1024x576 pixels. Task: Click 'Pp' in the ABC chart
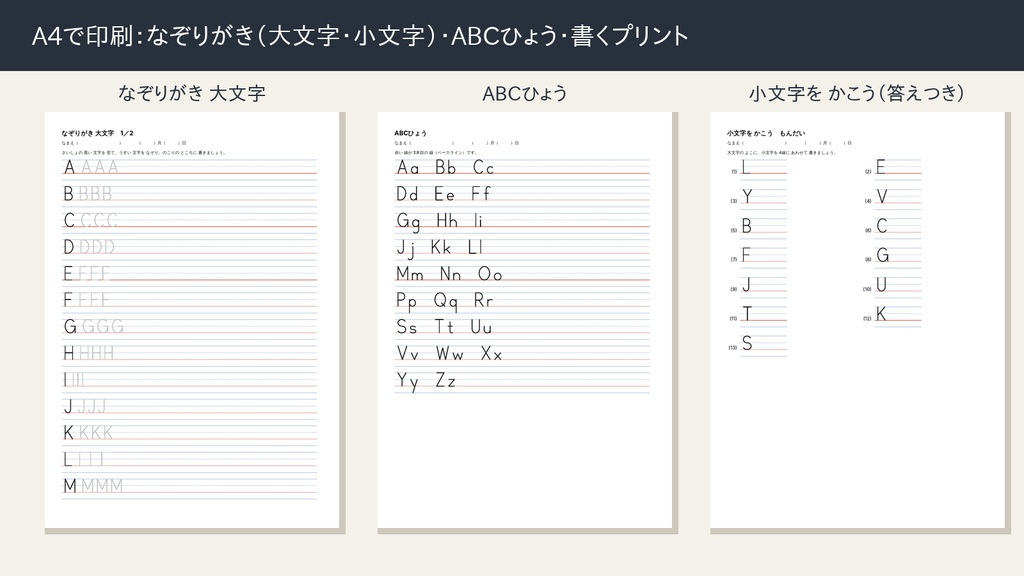click(406, 302)
